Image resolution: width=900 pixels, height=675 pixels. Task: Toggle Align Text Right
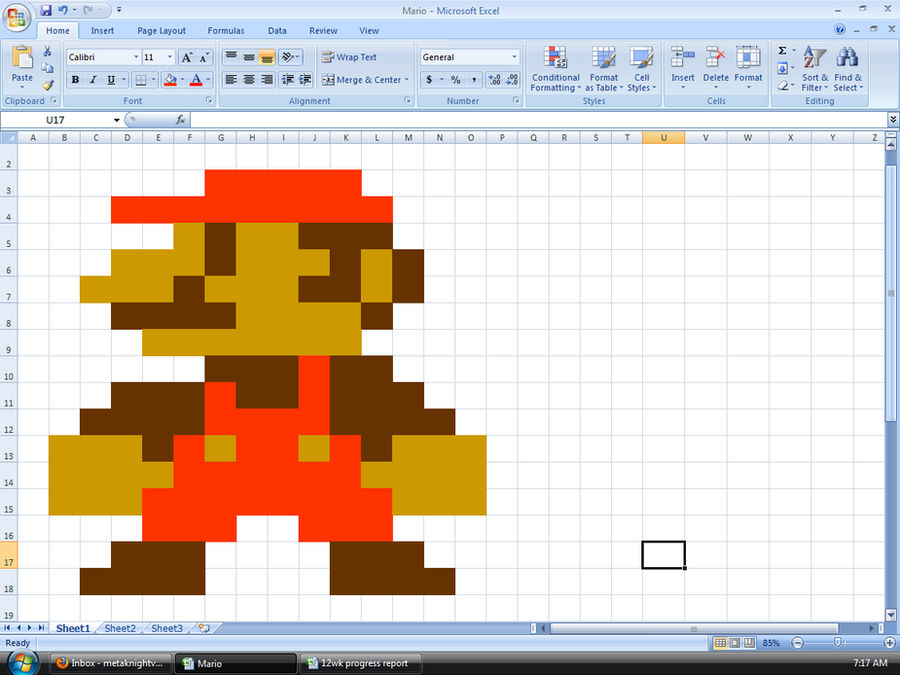(266, 80)
